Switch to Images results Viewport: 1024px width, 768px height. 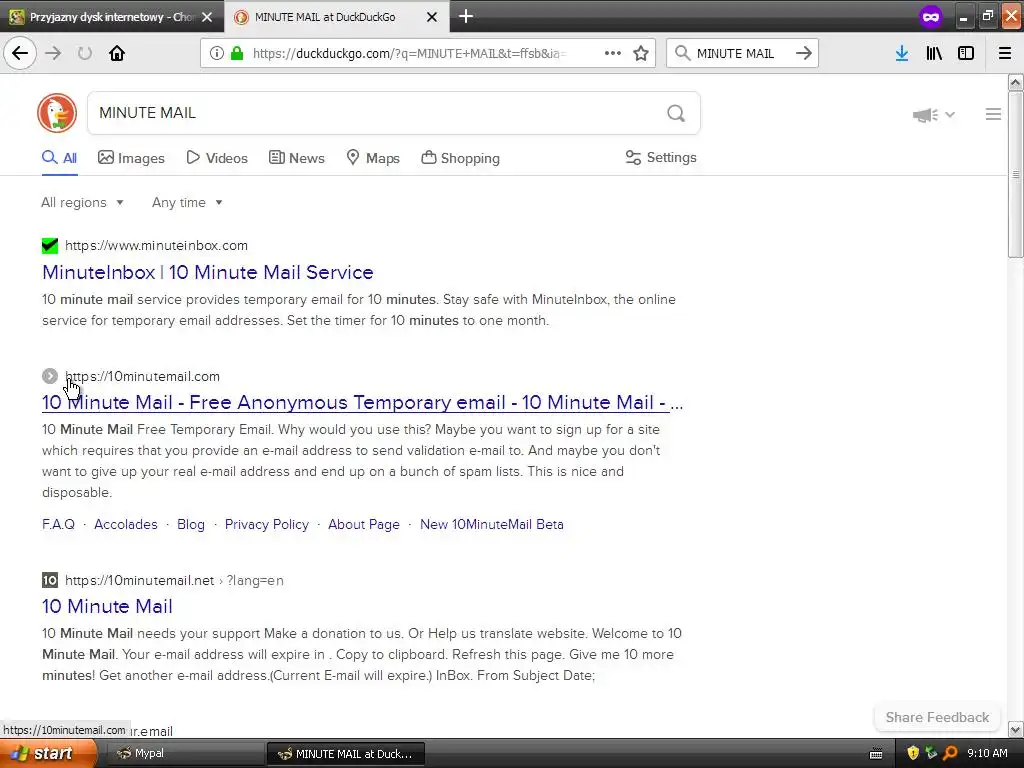(x=131, y=158)
